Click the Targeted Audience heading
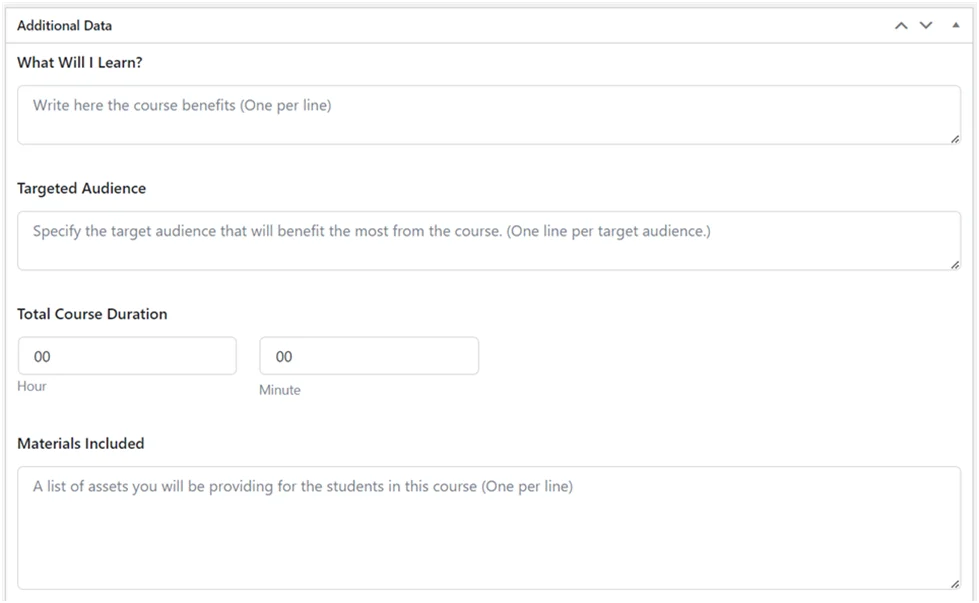 click(81, 188)
